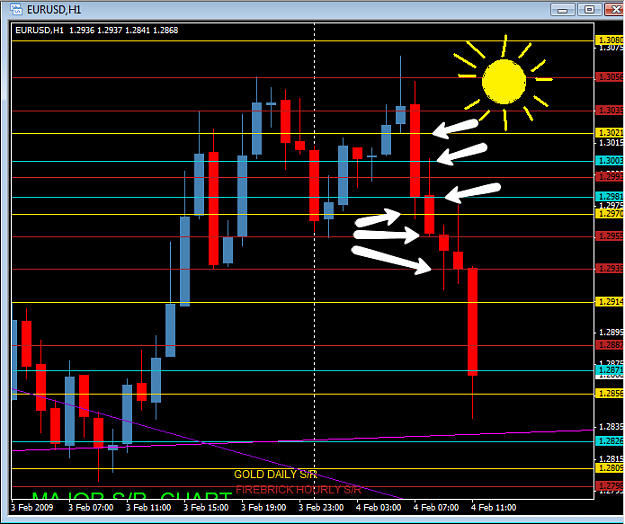Select the GOLD DAILY S/R text label
The width and height of the screenshot is (625, 524).
pos(275,474)
